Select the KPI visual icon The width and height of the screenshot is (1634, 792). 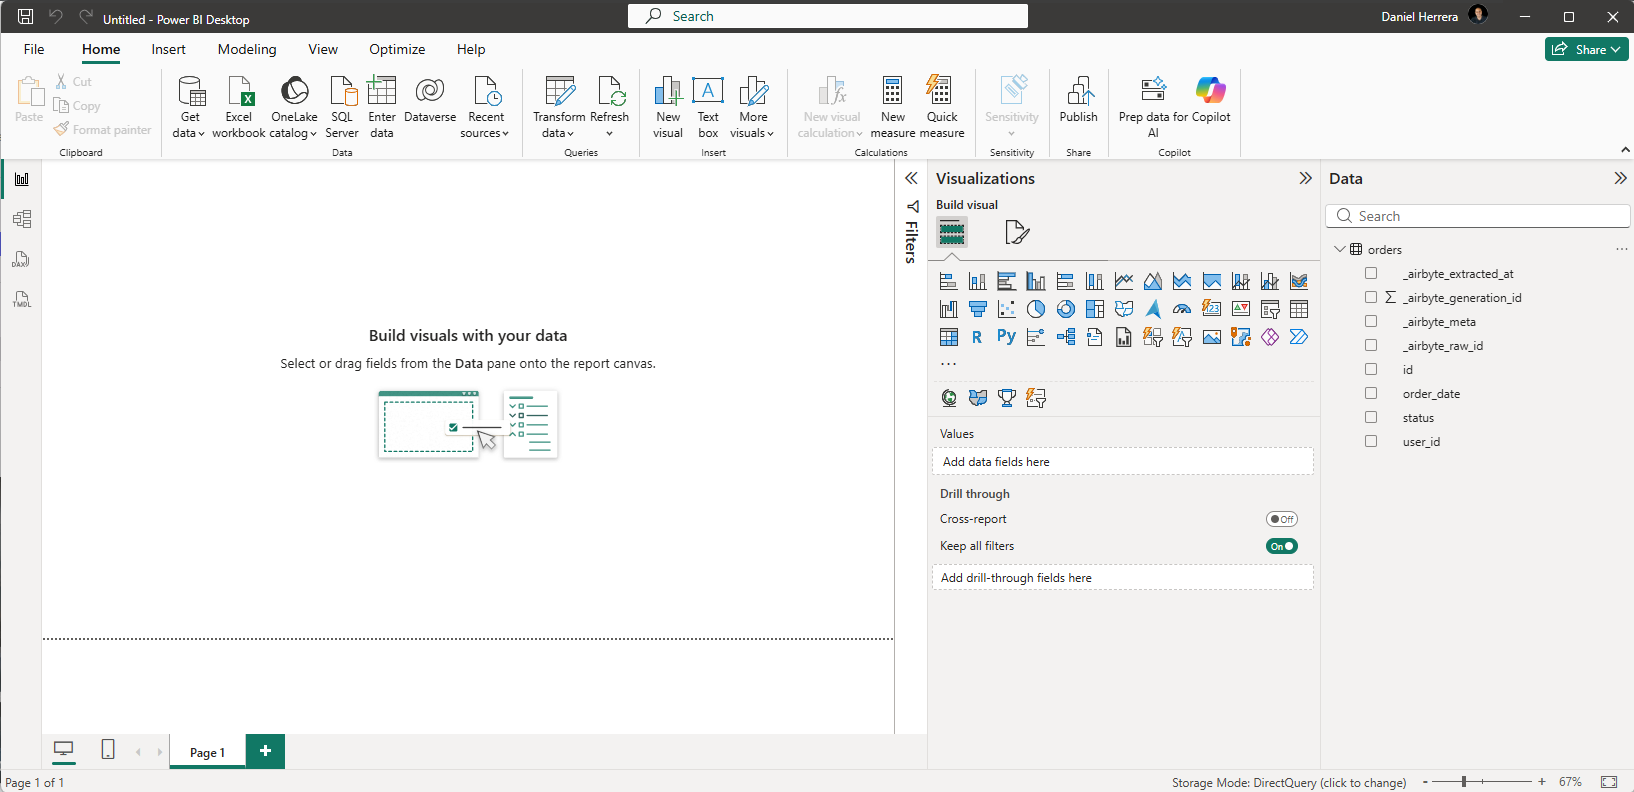(1241, 309)
